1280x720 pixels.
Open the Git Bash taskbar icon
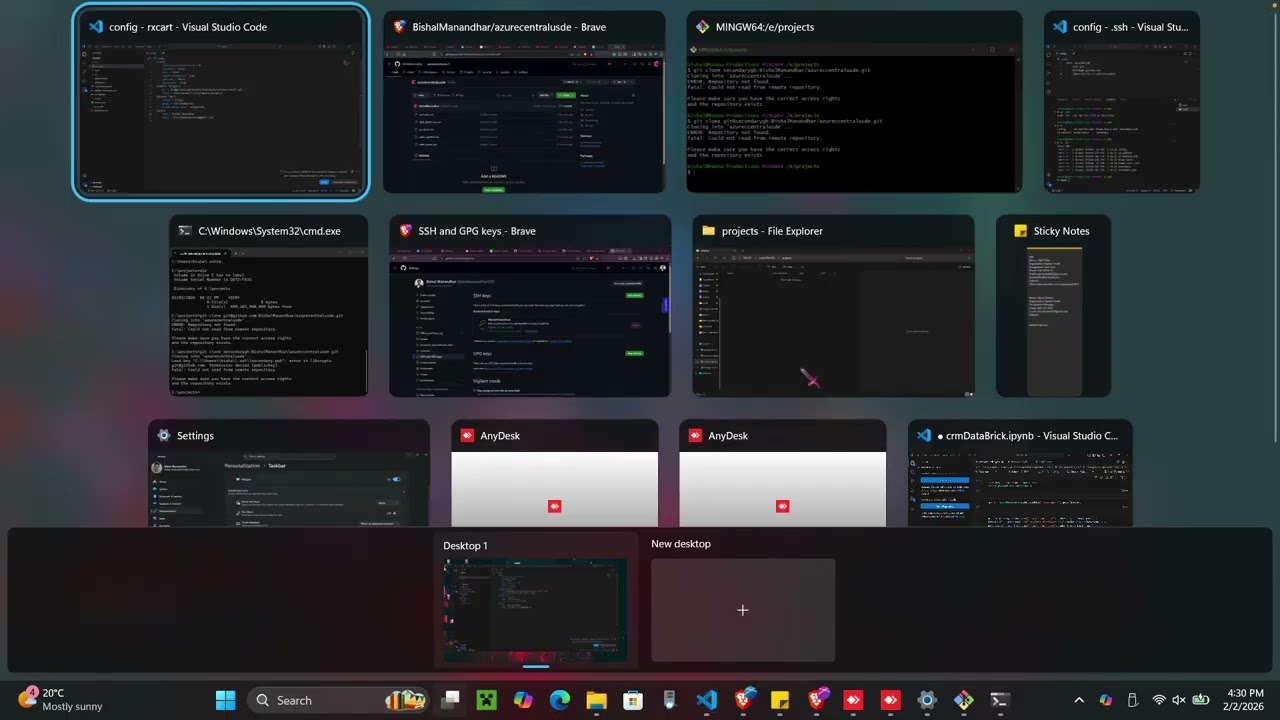point(964,700)
